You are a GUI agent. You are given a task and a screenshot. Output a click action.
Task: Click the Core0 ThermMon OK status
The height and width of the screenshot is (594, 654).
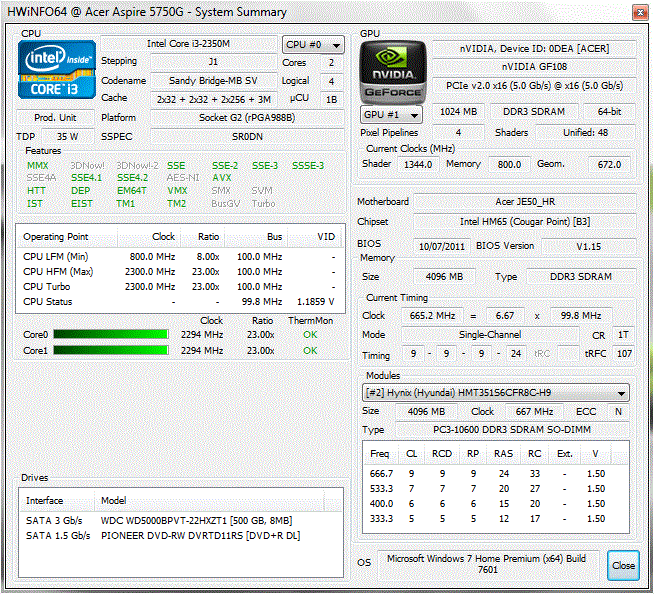(x=310, y=335)
